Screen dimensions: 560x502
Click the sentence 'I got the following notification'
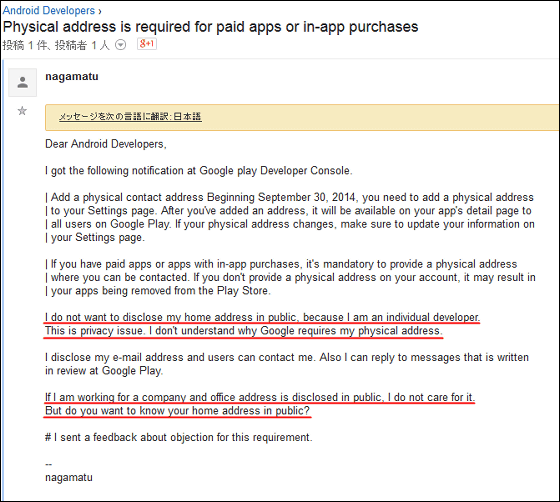(x=199, y=171)
